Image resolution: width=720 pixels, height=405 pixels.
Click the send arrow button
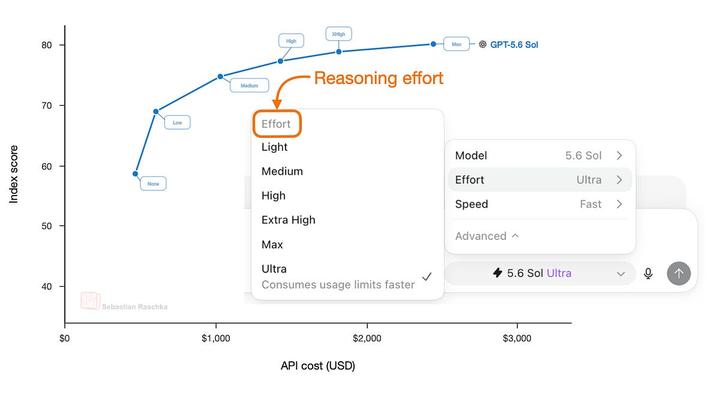pyautogui.click(x=679, y=274)
